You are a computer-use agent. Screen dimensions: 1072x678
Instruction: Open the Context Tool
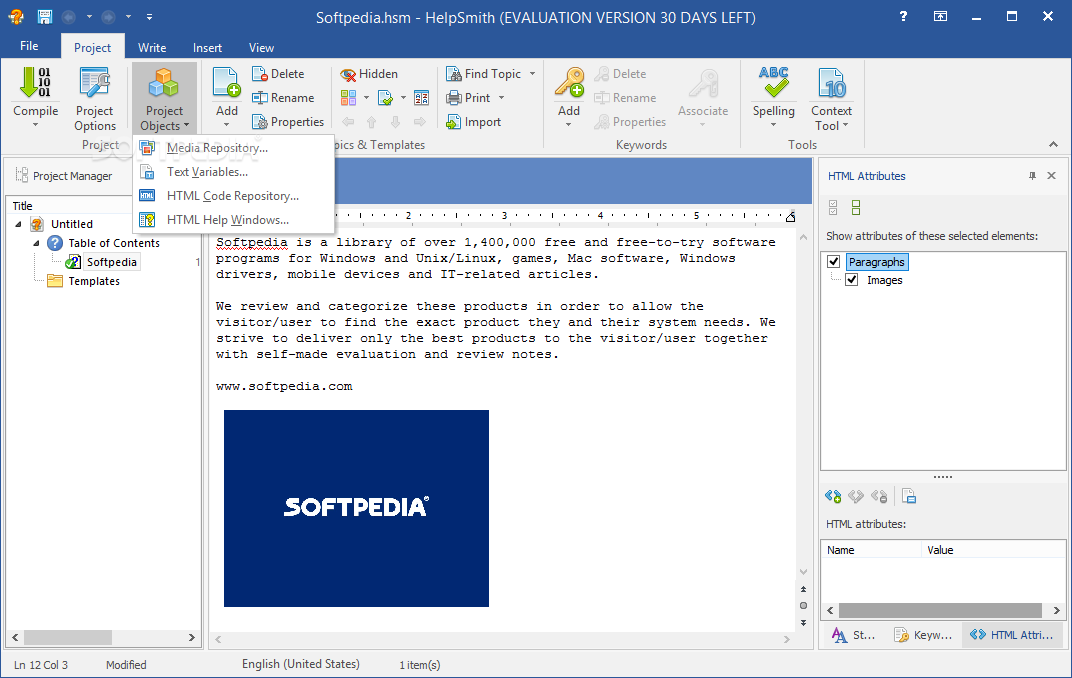831,98
